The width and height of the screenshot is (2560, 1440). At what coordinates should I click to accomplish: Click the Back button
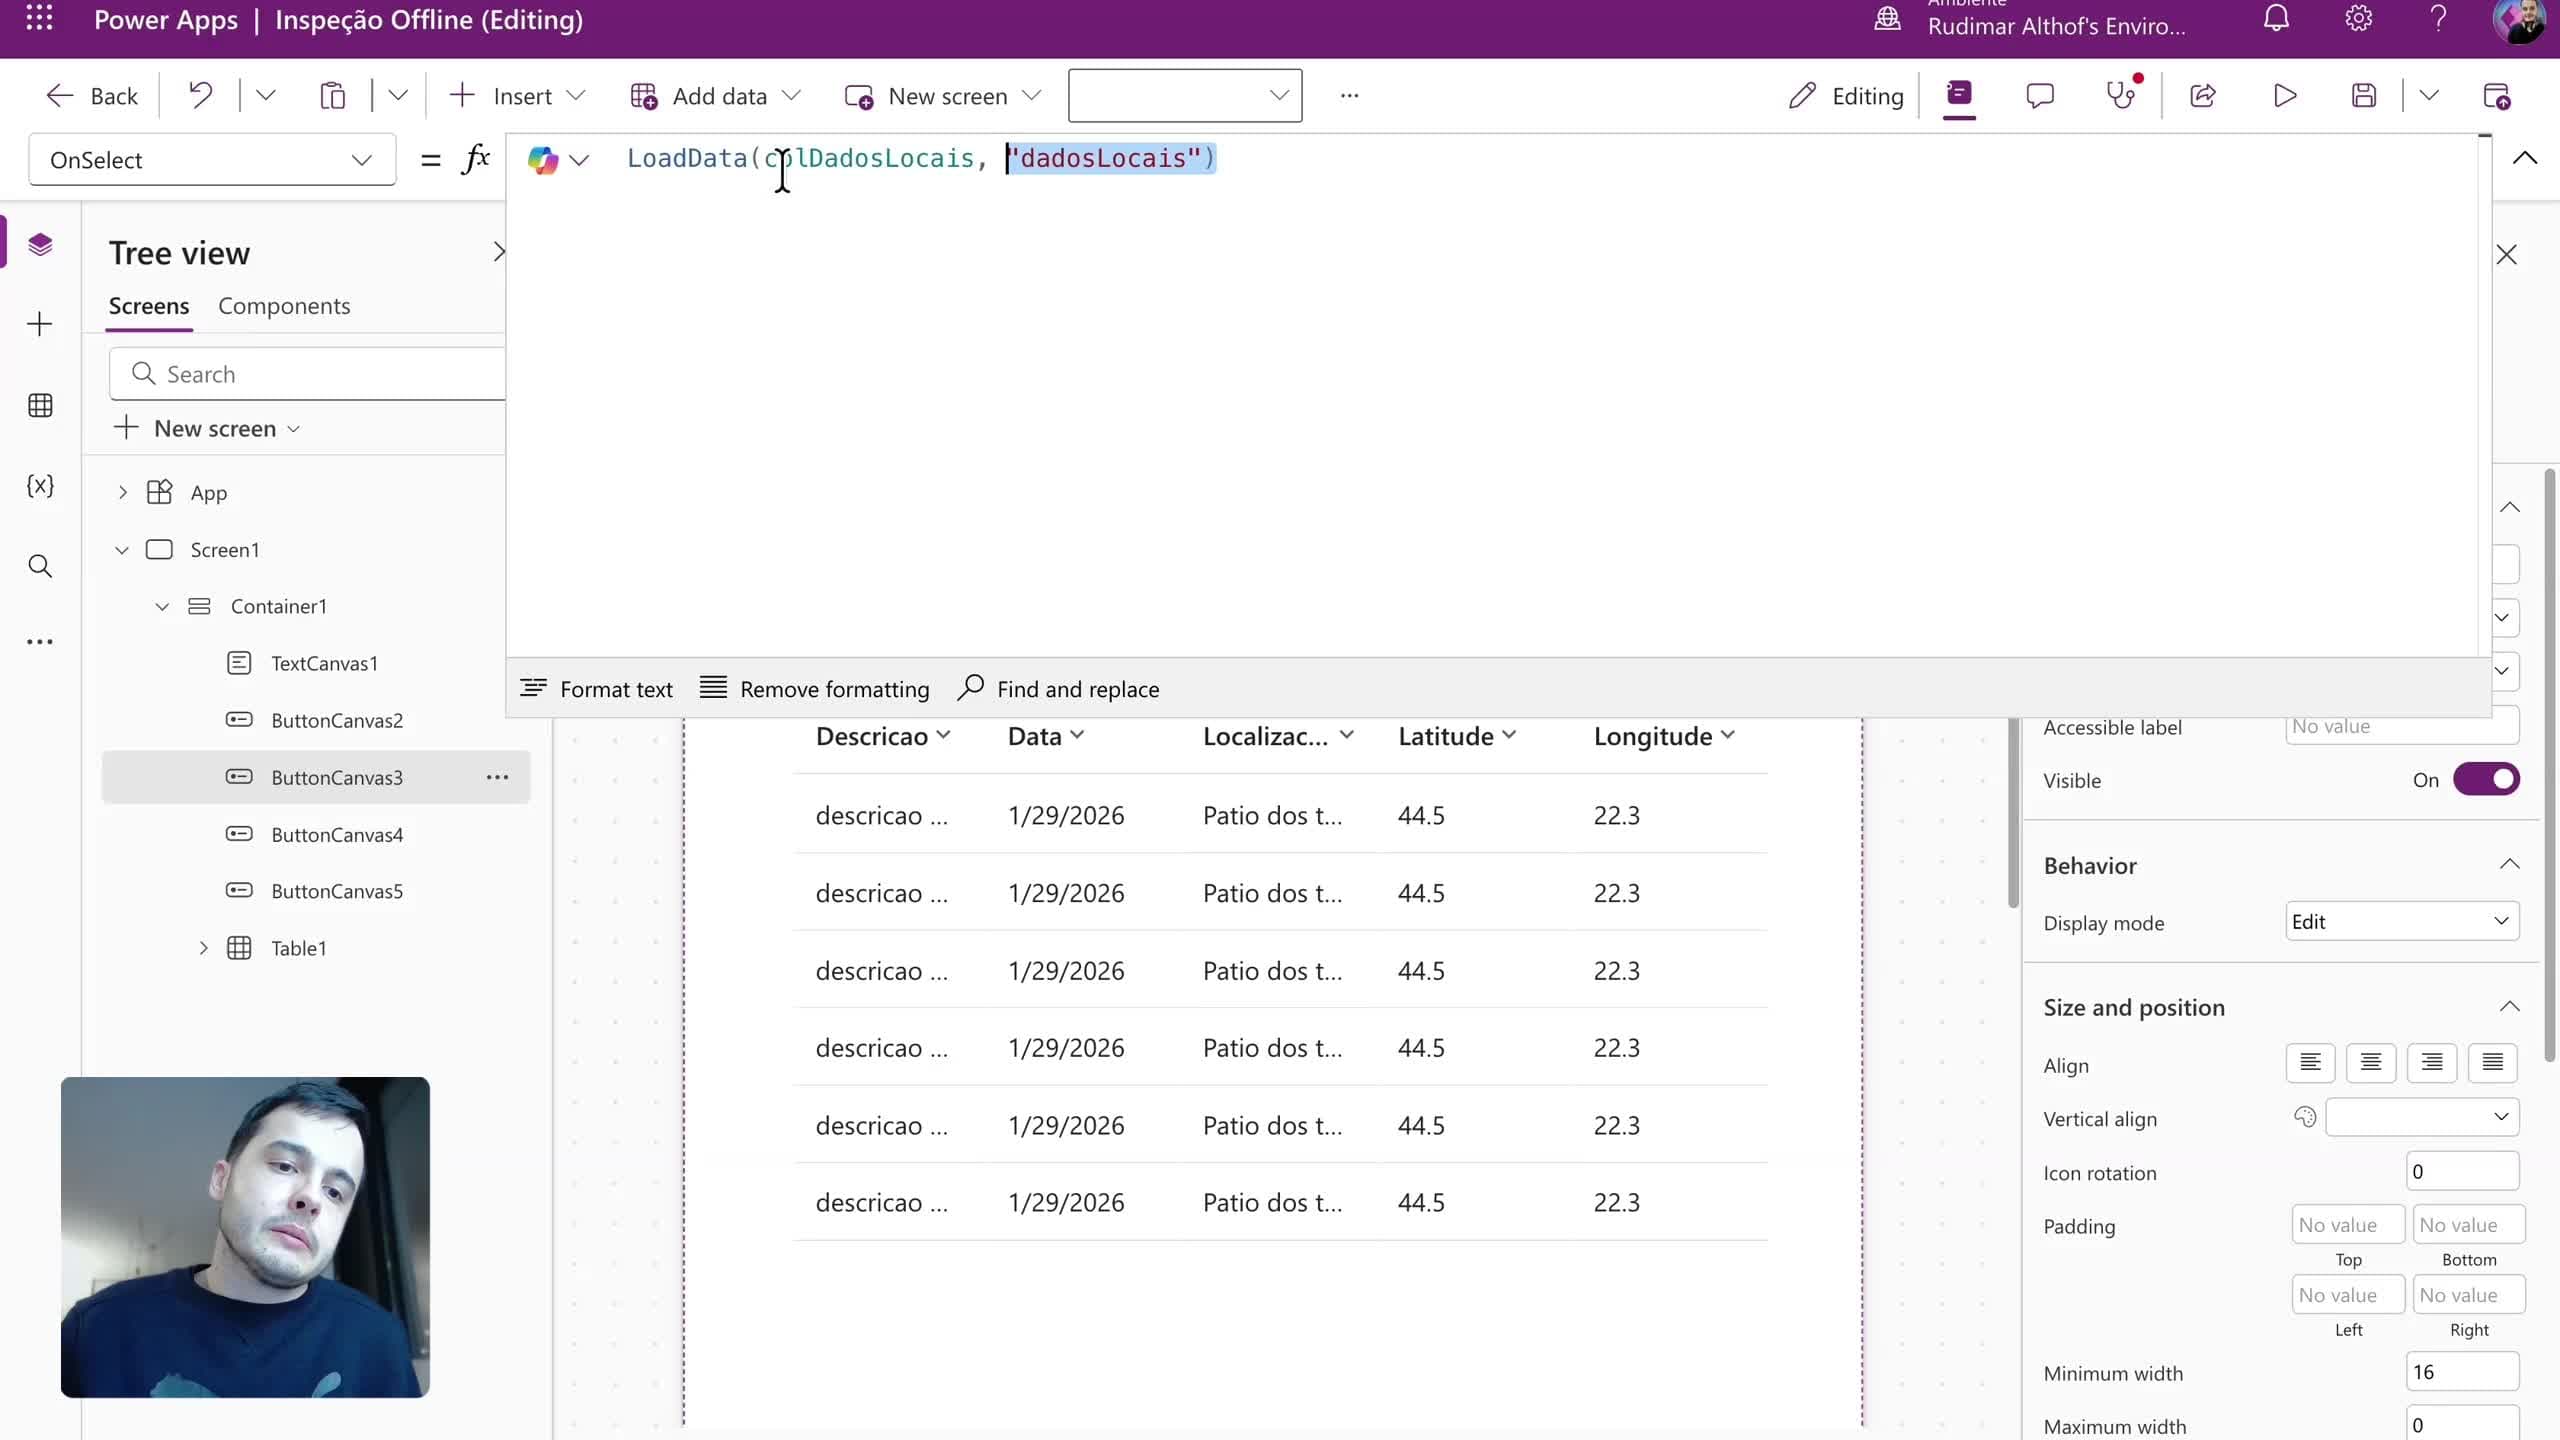(92, 95)
